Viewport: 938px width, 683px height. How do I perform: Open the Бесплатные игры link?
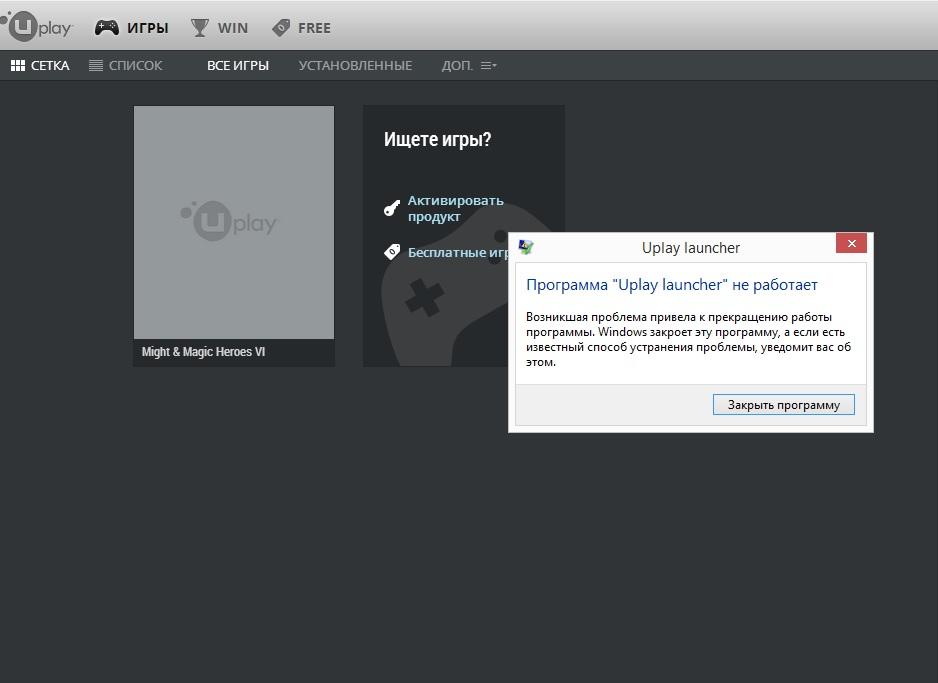click(x=458, y=252)
